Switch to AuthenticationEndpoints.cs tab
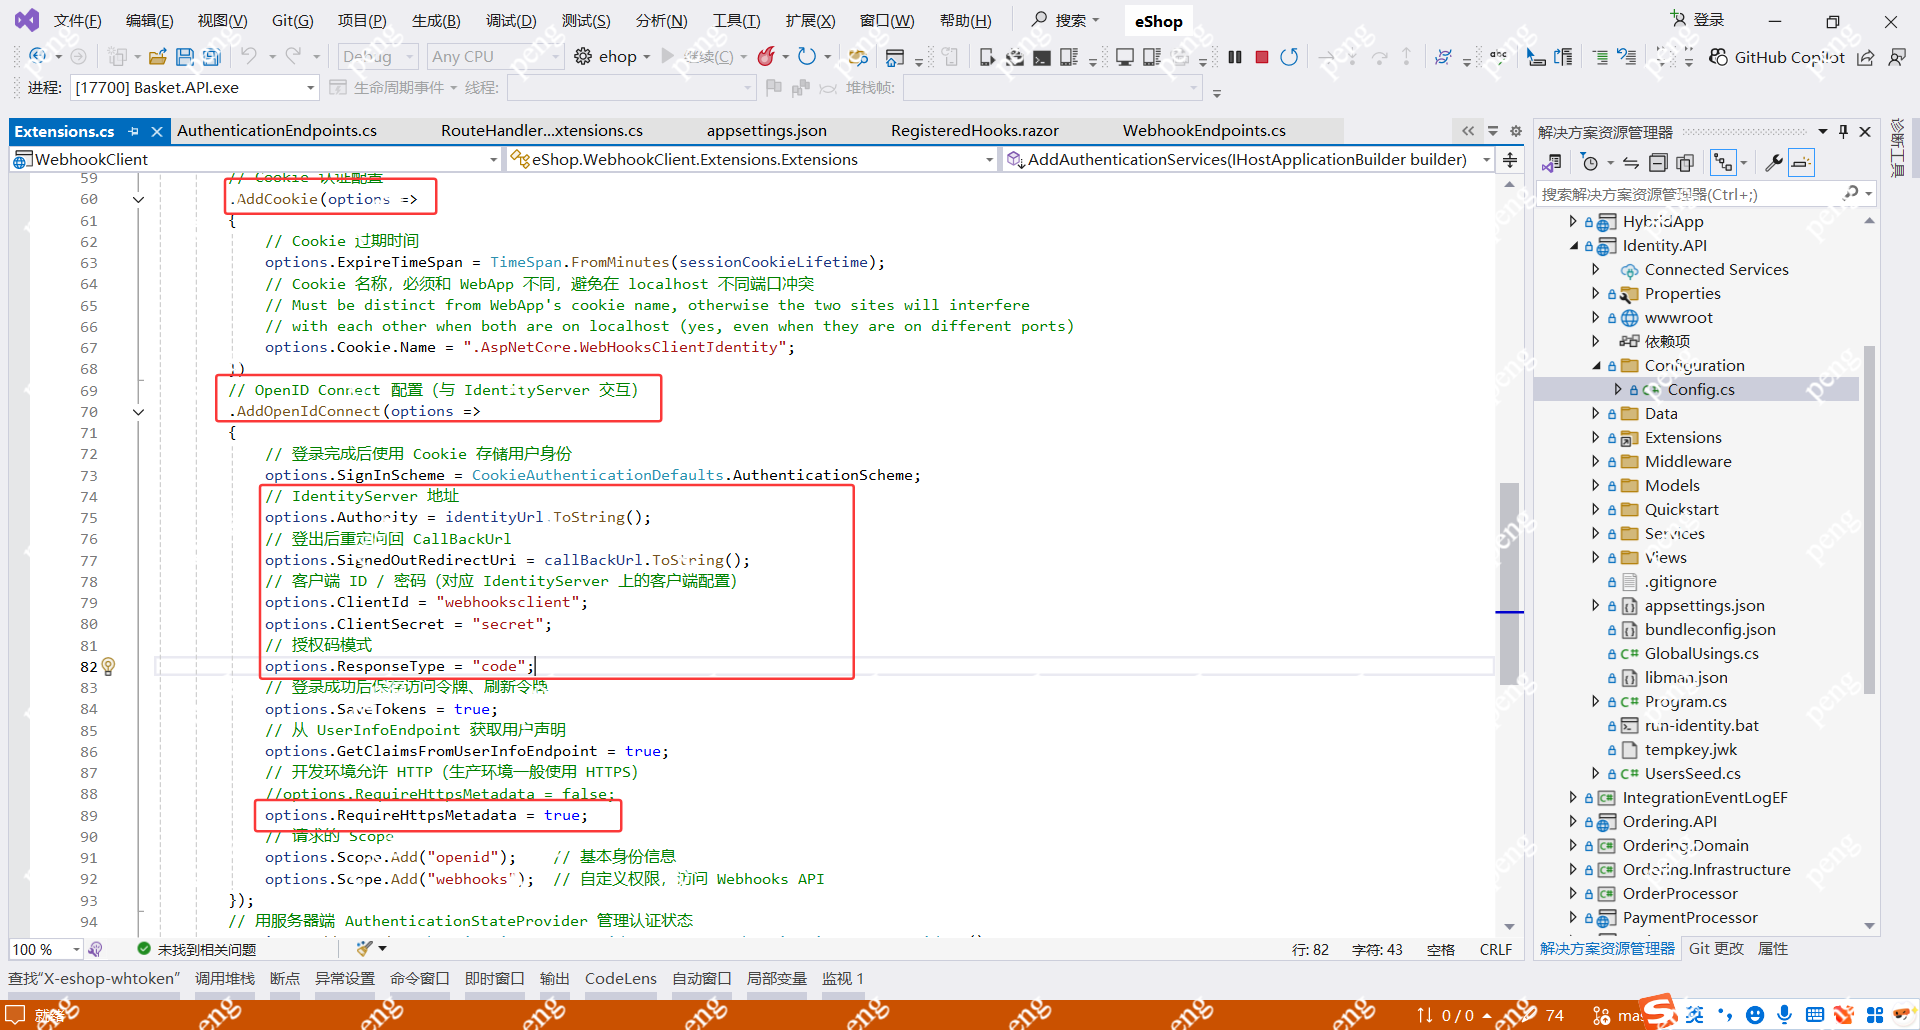This screenshot has width=1920, height=1030. (277, 131)
